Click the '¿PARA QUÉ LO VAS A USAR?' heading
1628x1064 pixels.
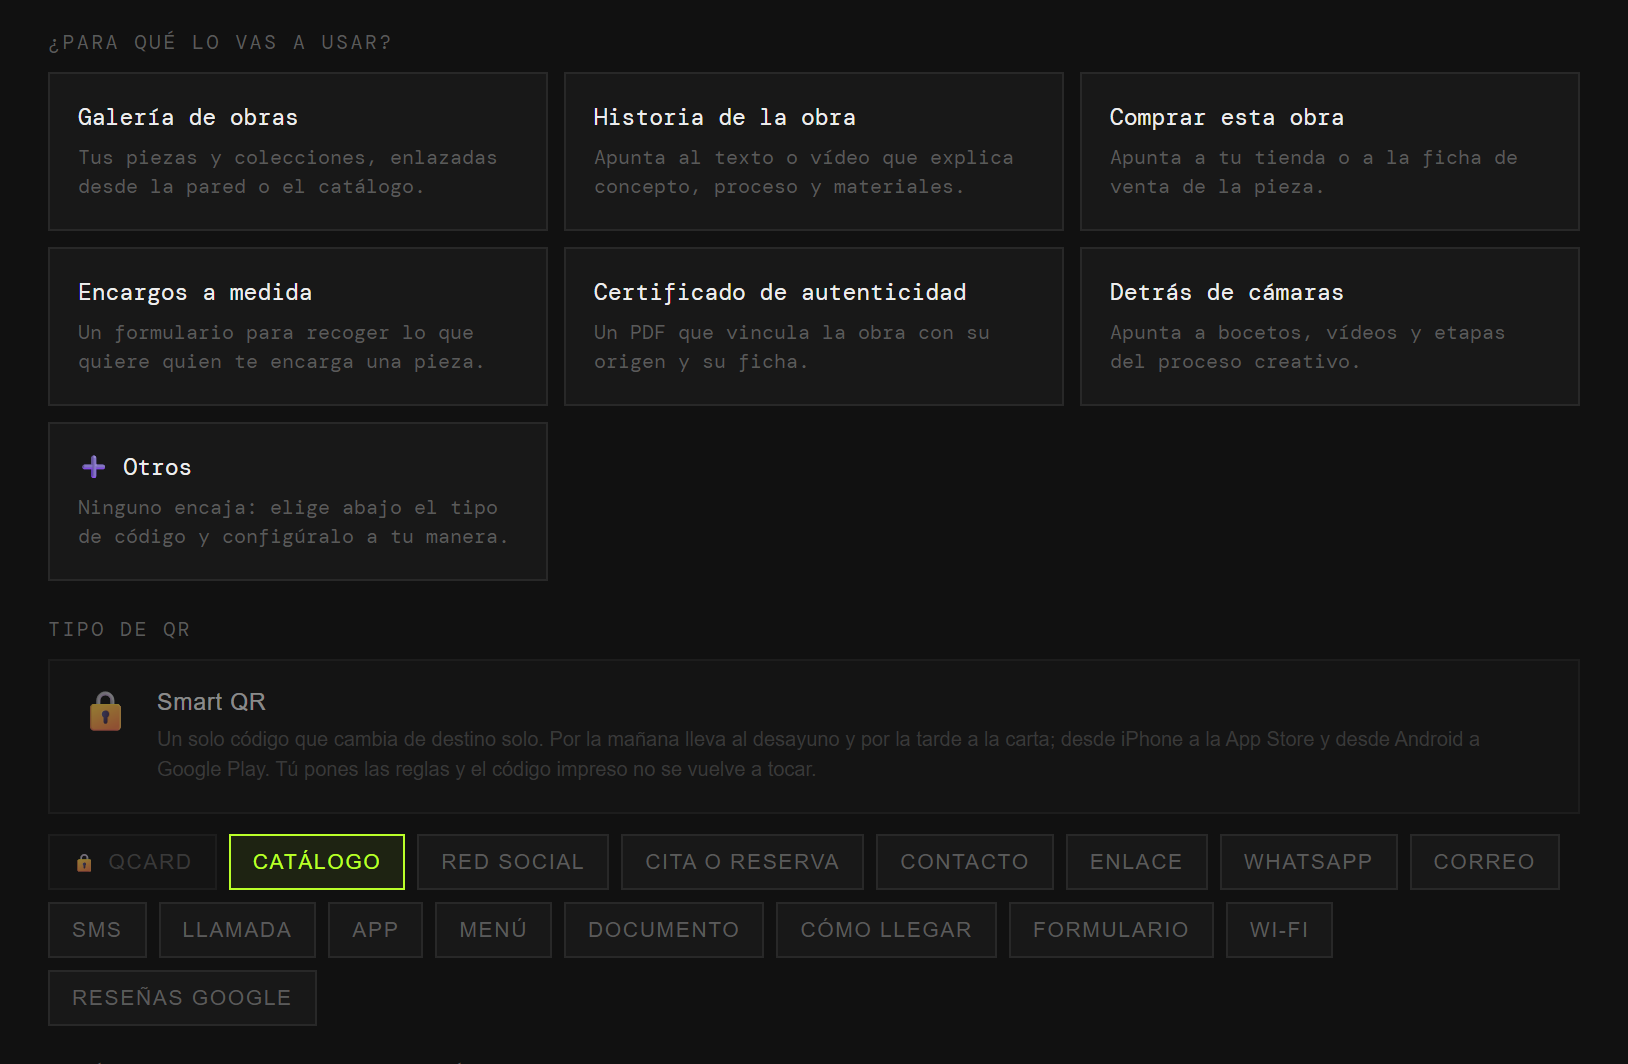pos(220,43)
